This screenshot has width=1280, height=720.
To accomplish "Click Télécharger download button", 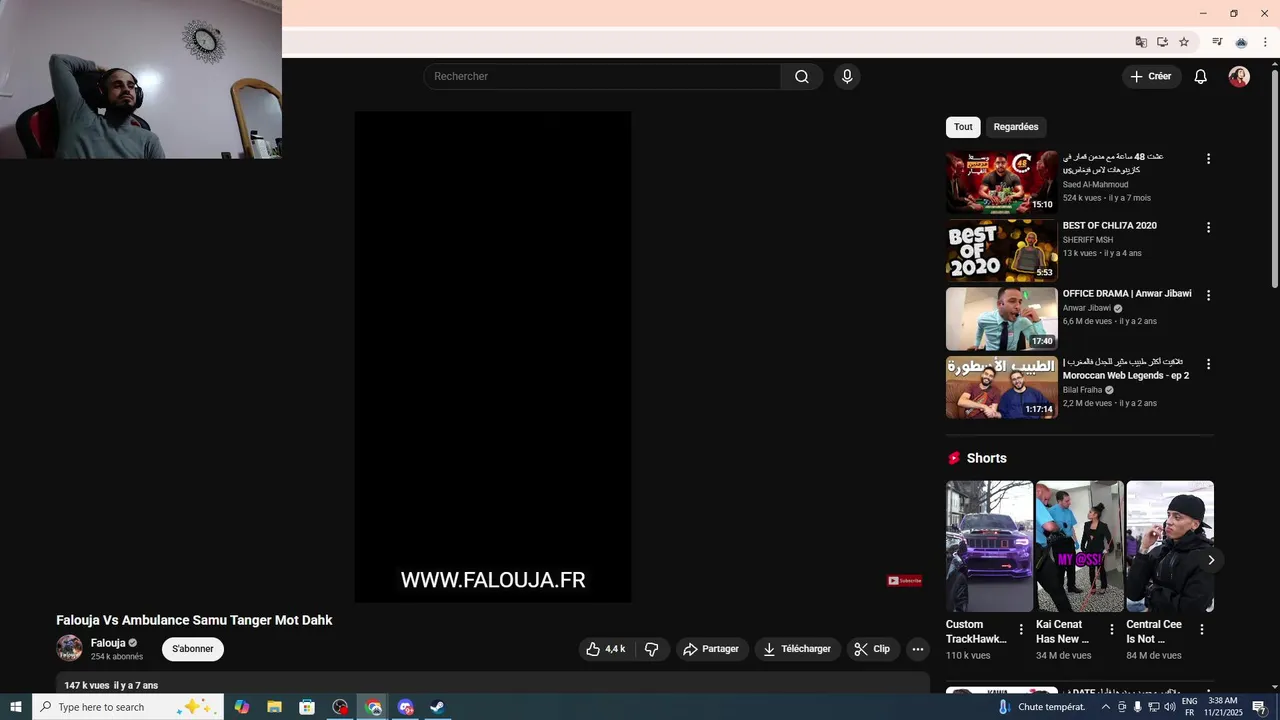I will click(x=797, y=649).
